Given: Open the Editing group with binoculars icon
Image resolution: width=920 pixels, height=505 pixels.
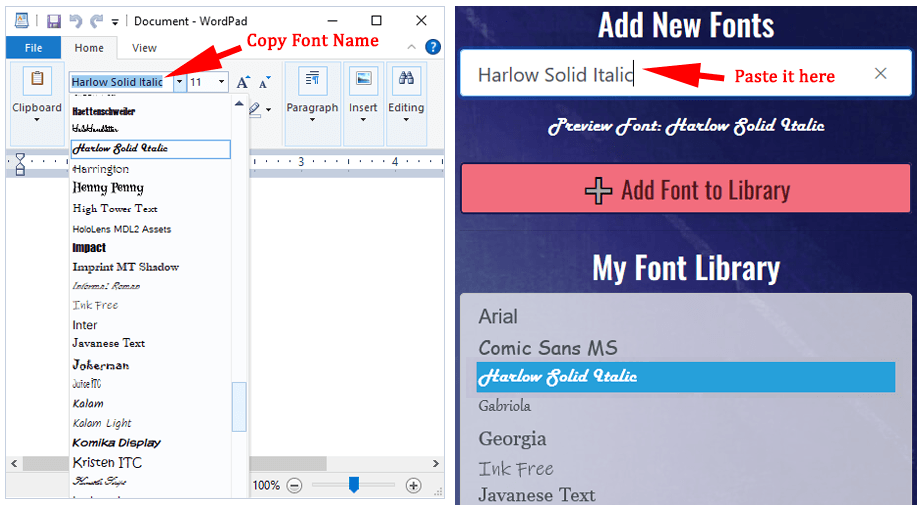Looking at the screenshot, I should click(406, 103).
